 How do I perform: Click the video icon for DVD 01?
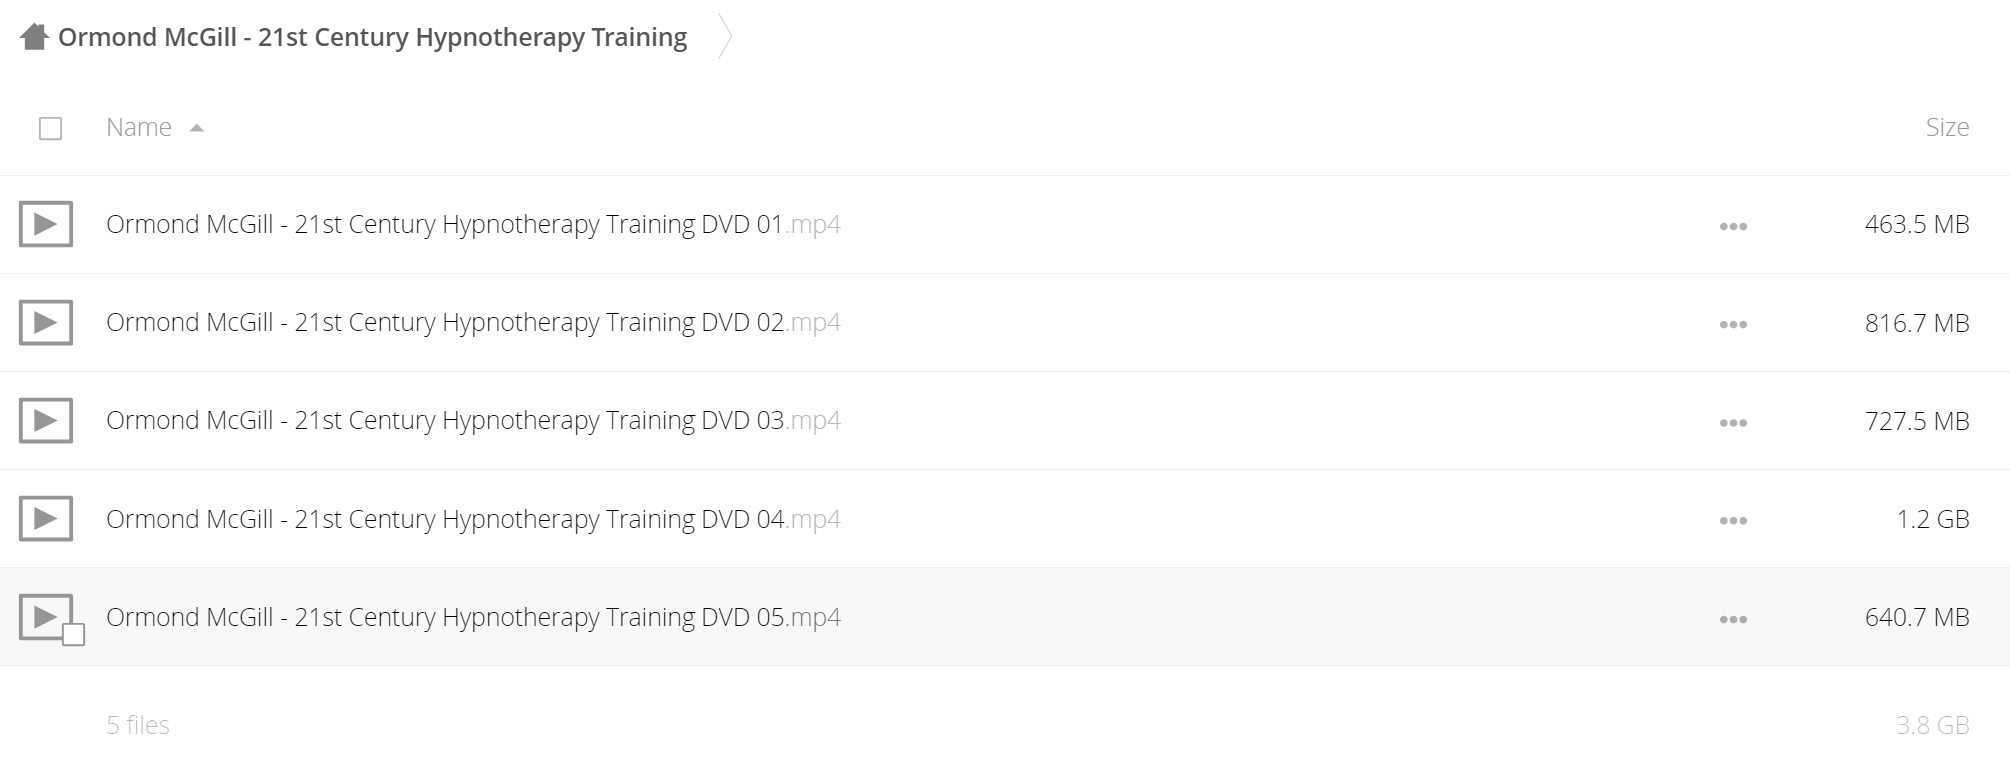pos(46,224)
